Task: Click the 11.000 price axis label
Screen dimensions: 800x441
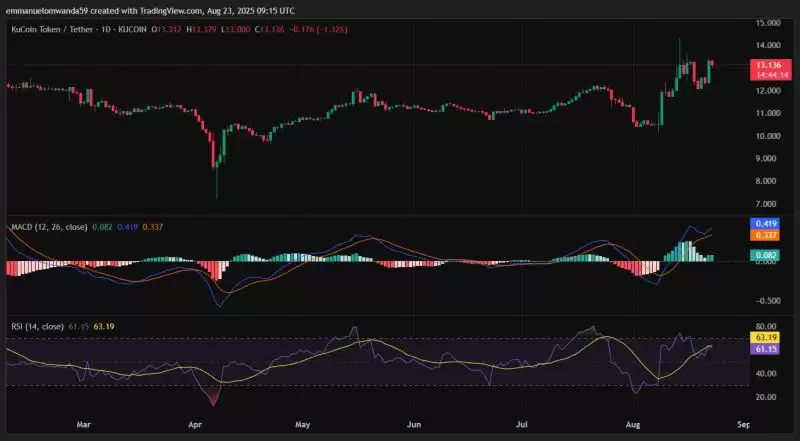Action: 768,113
